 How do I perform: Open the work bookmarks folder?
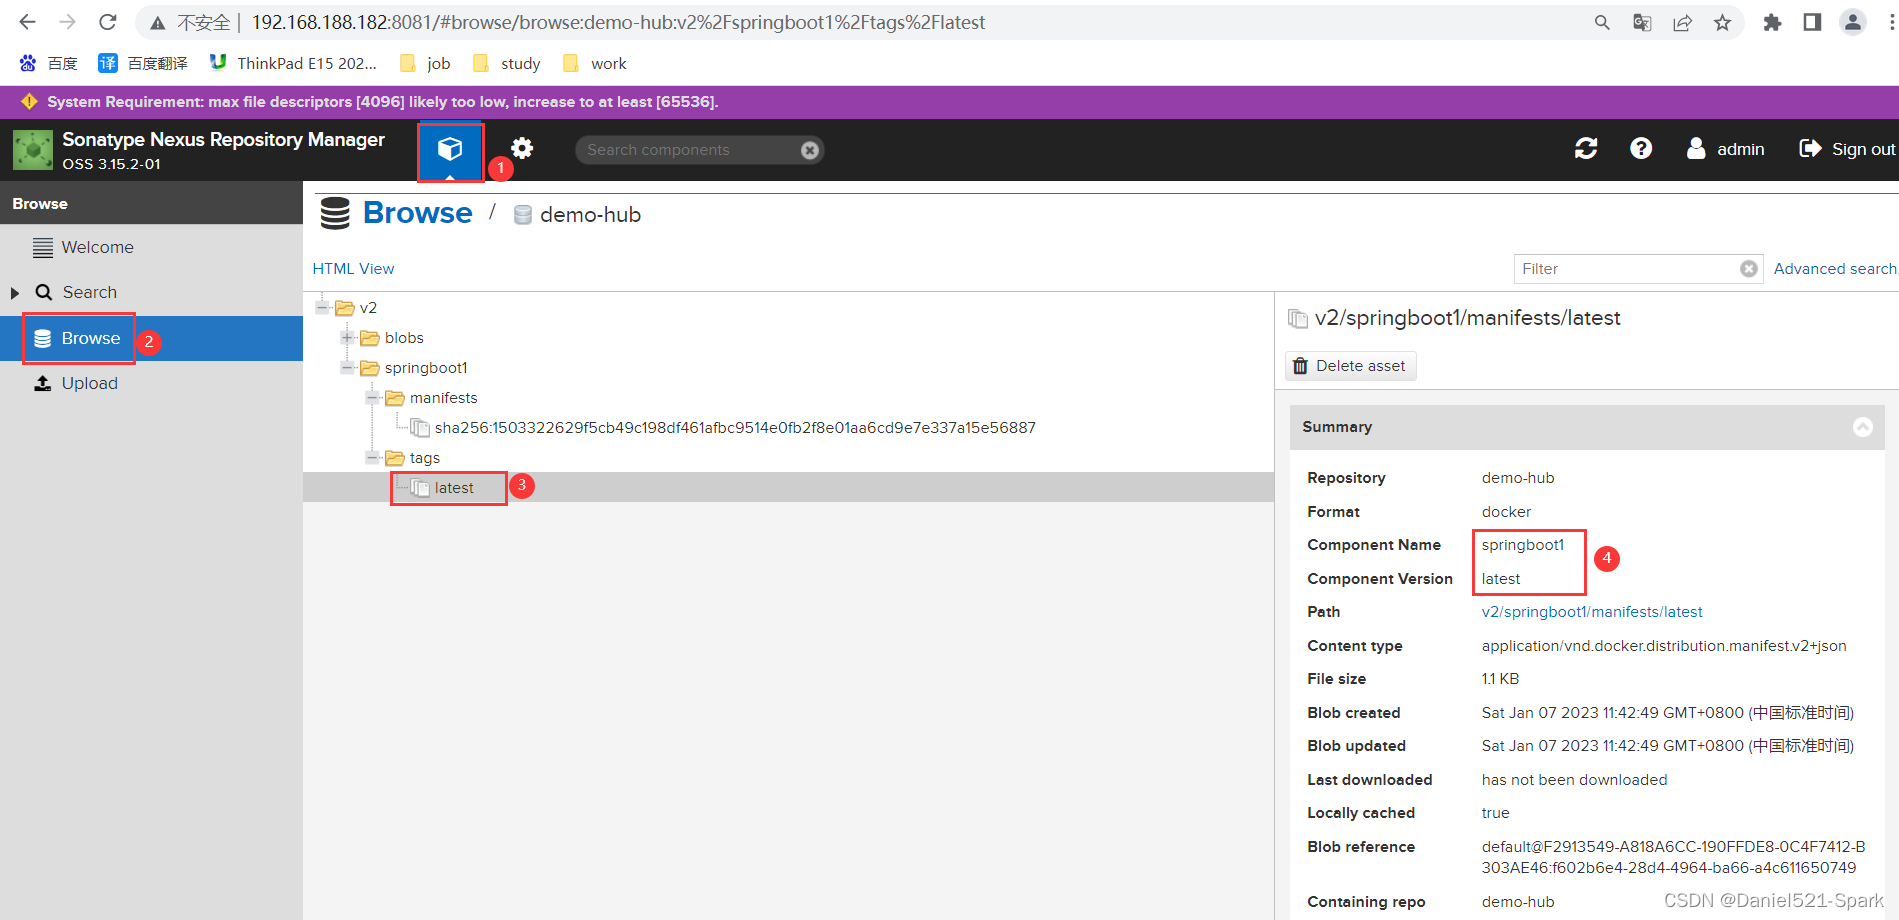595,63
